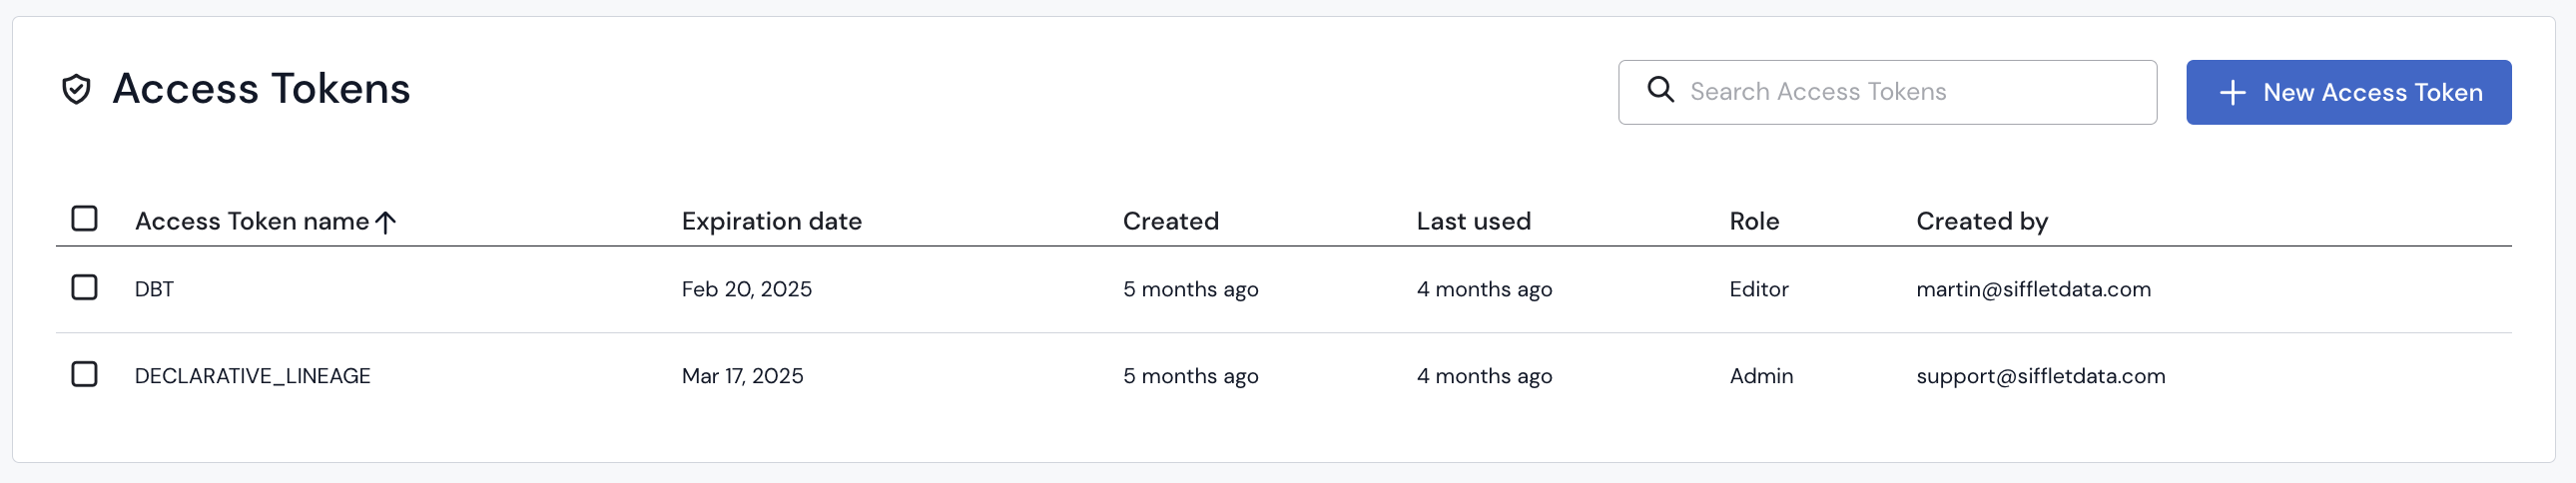The image size is (2576, 483).
Task: Click the martin@siffletdata.com creator email
Action: coord(2033,290)
